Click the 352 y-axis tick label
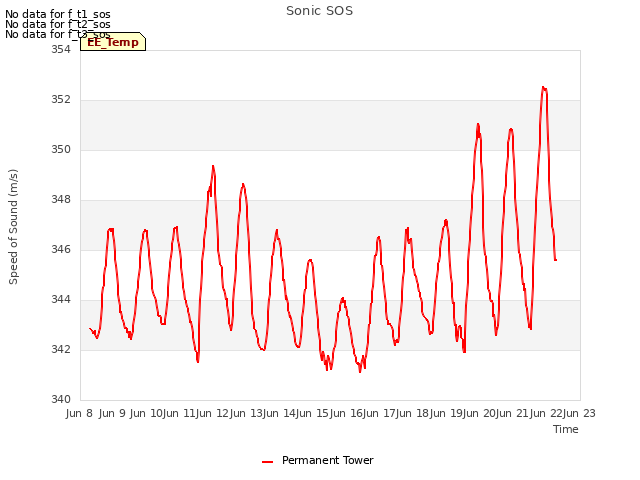640x480 pixels. point(61,100)
